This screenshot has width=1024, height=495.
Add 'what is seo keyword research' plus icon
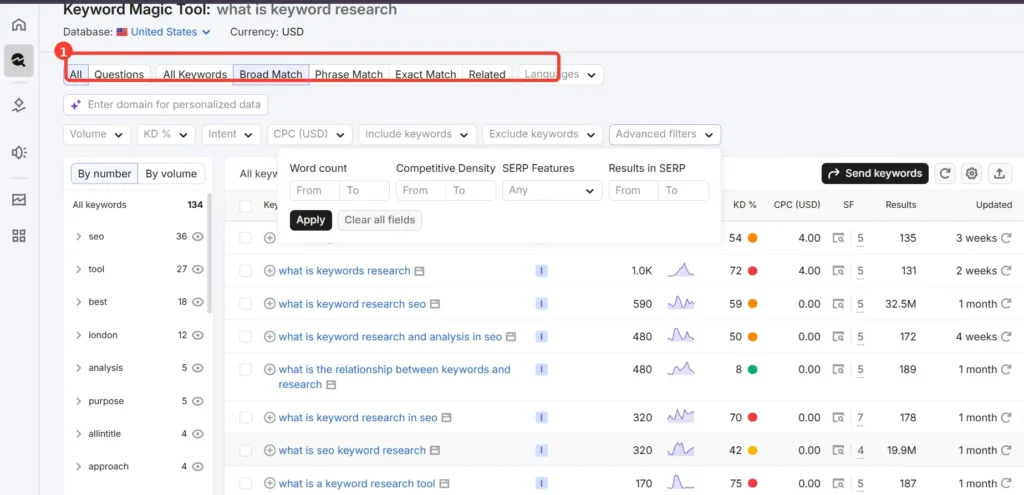(269, 450)
